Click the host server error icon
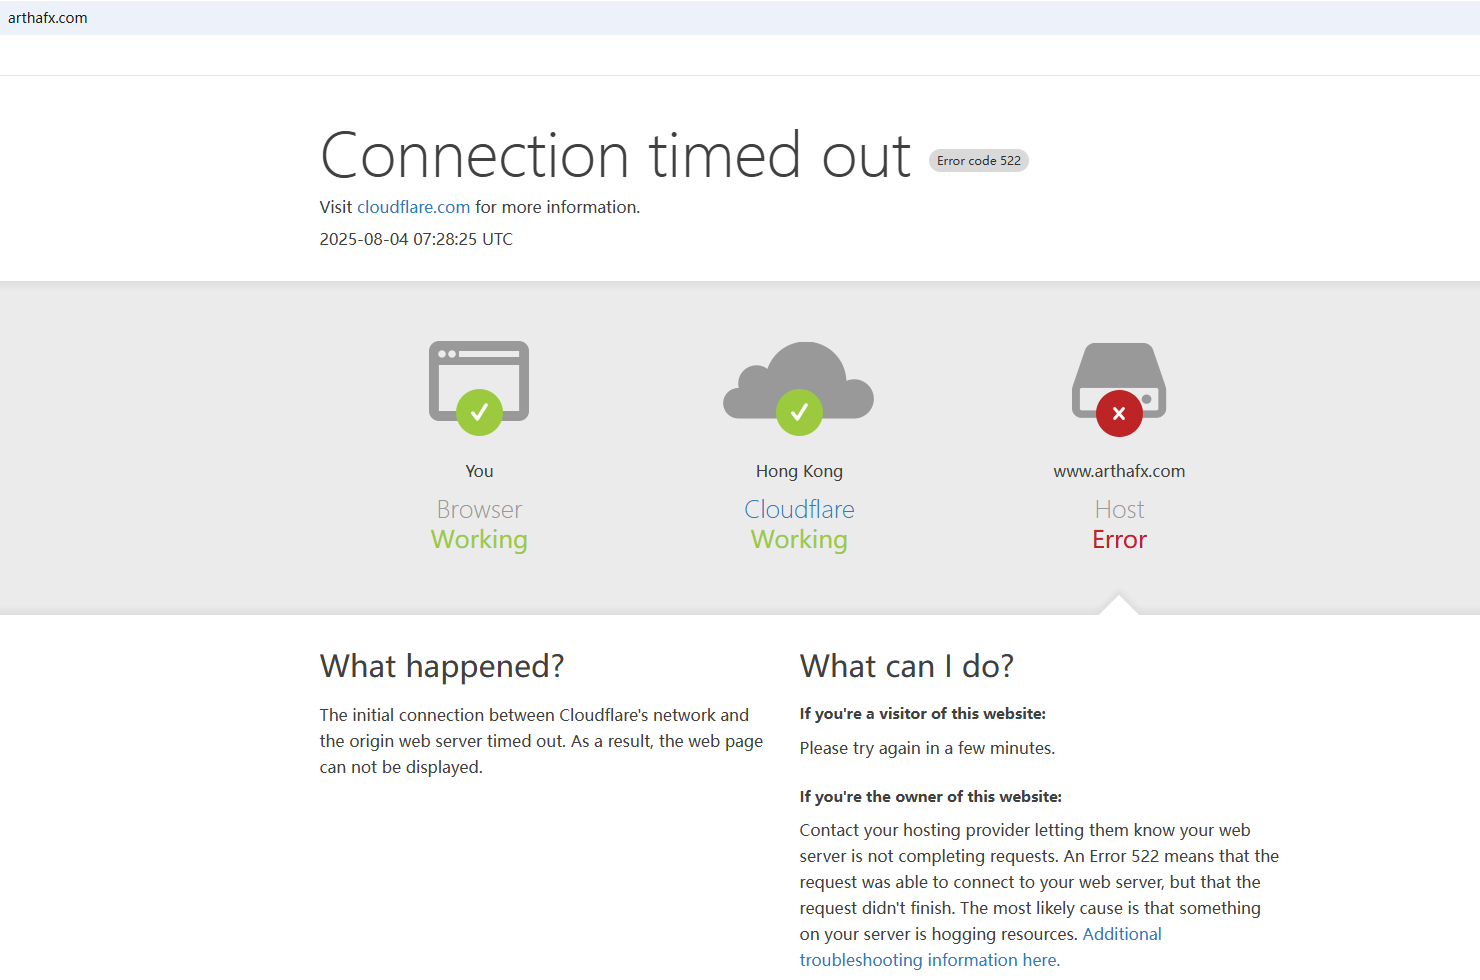Image resolution: width=1480 pixels, height=980 pixels. click(1119, 389)
